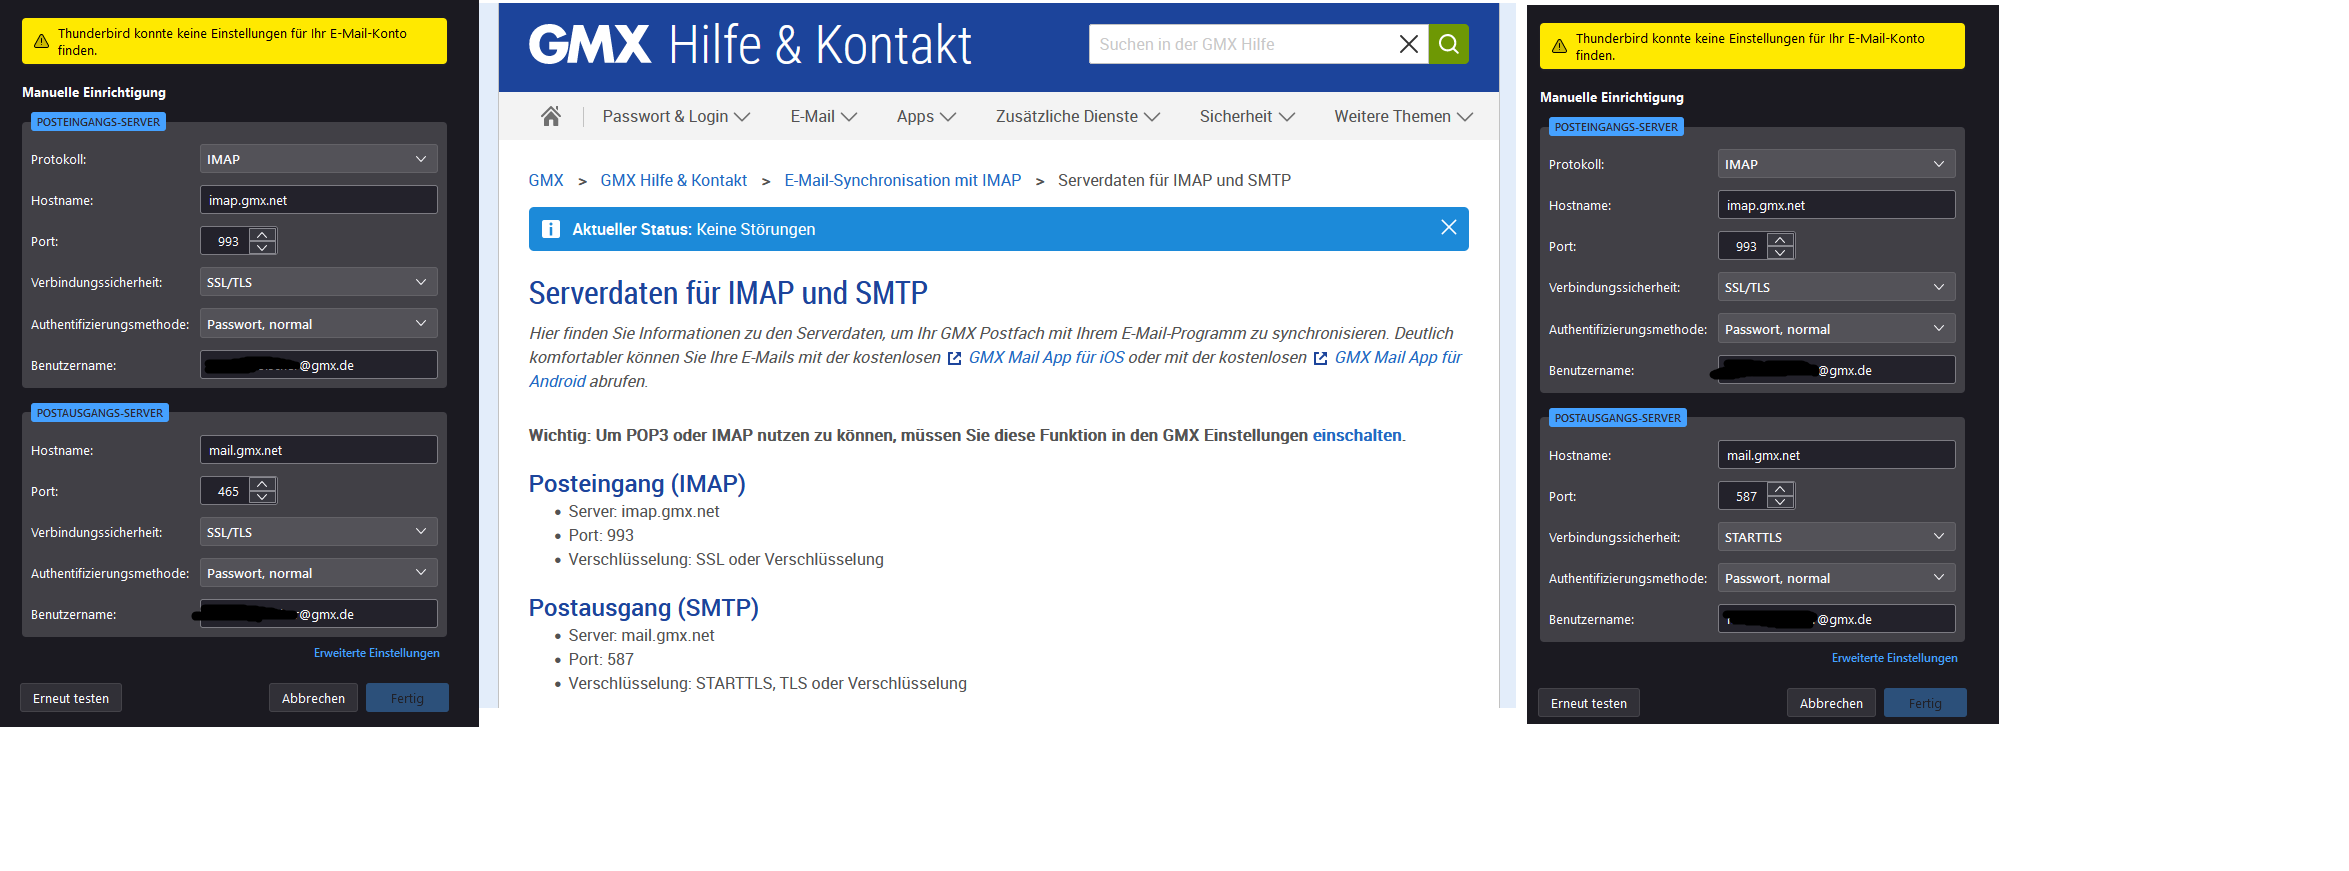Open Erweiterte Einstellungen in left dialog
This screenshot has height=871, width=2349.
pos(377,653)
